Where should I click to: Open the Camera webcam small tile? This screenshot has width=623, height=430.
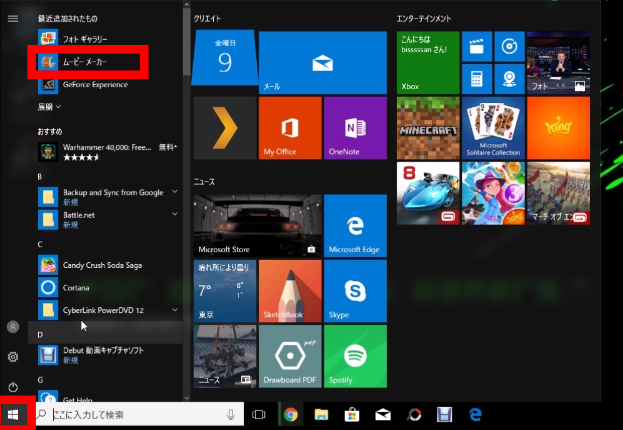pos(509,79)
